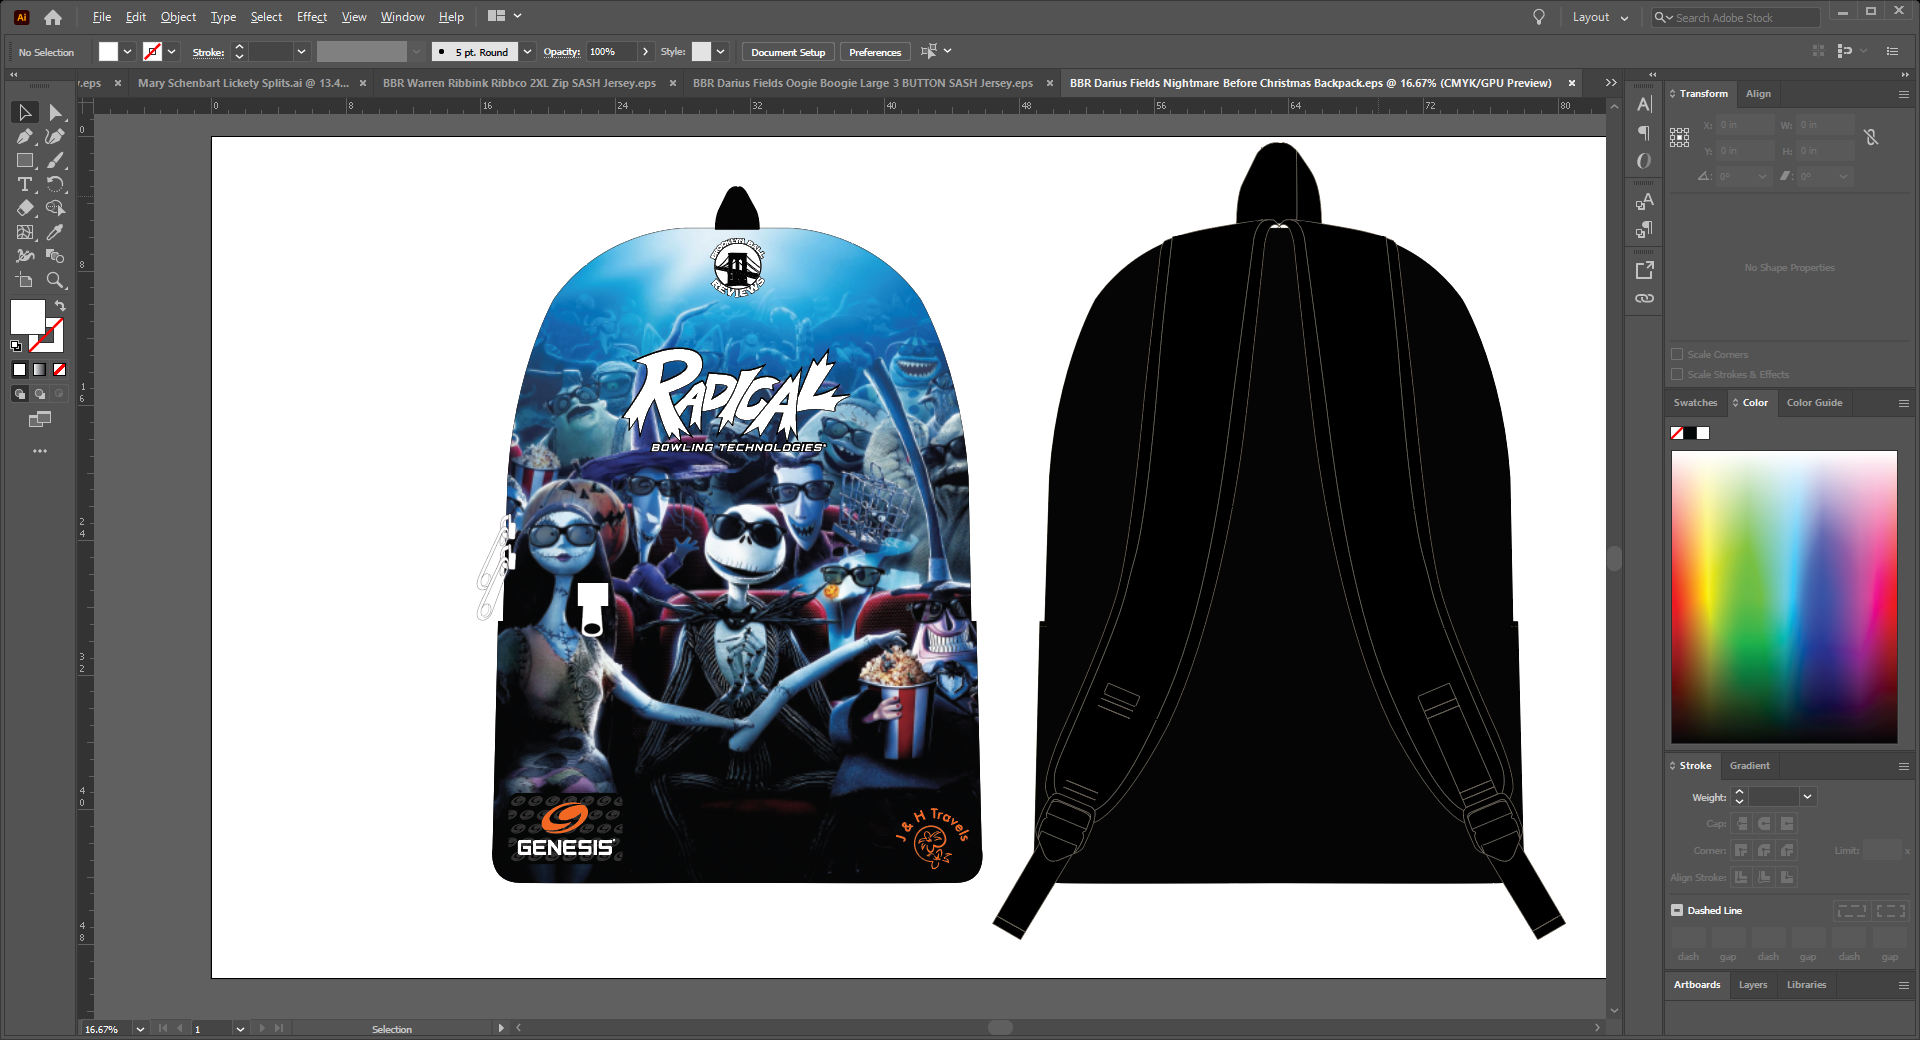The width and height of the screenshot is (1920, 1040).
Task: Open the fill color dropdown
Action: click(127, 52)
